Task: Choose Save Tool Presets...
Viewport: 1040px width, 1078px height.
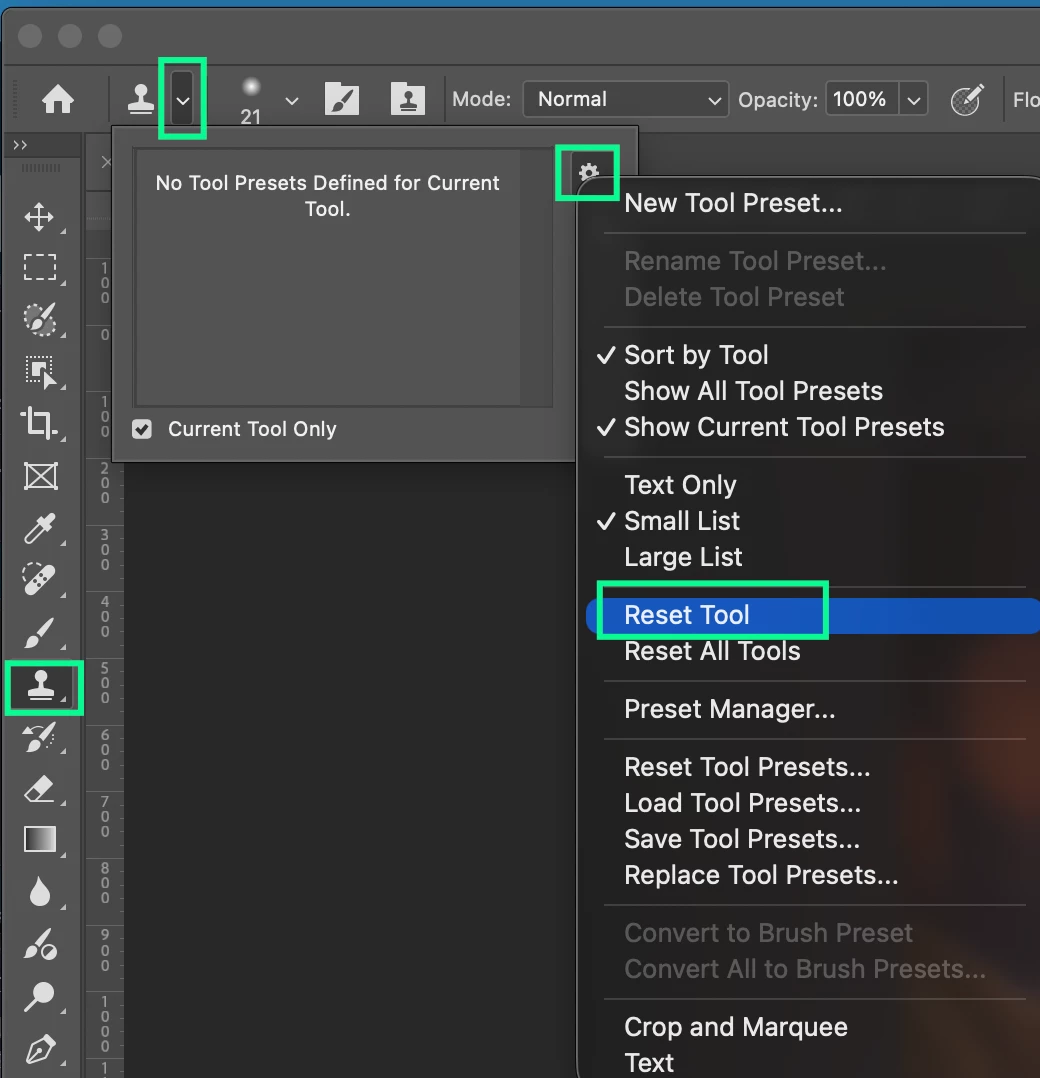Action: [x=742, y=839]
